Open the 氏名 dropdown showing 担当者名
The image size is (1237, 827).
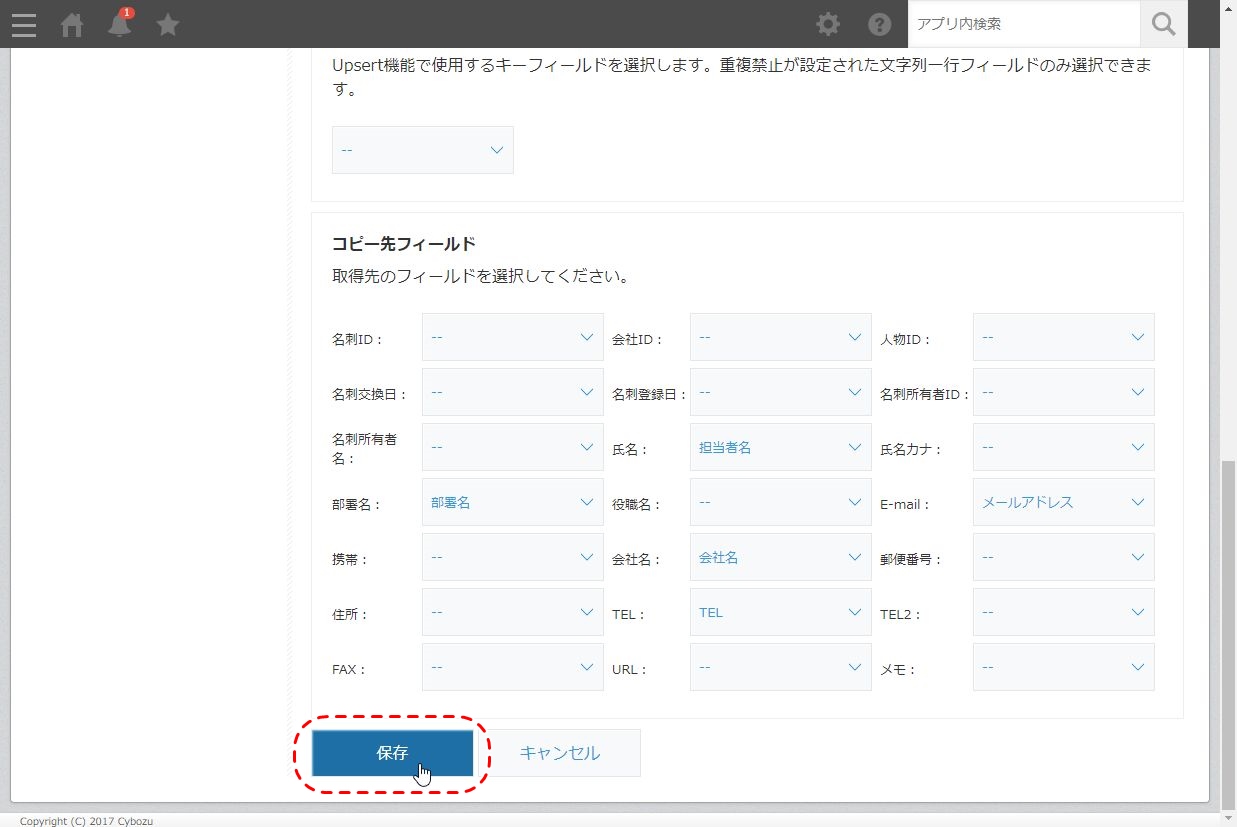tap(780, 448)
